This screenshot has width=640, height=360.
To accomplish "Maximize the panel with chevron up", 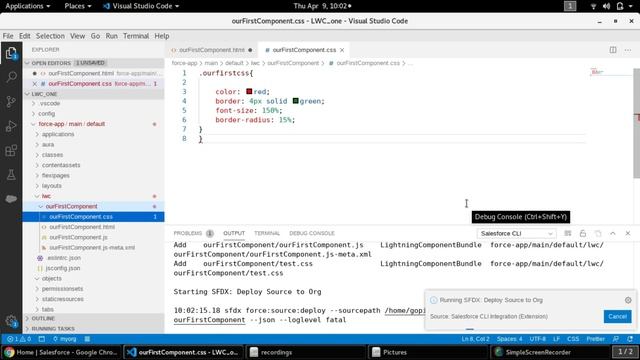I will (x=613, y=233).
